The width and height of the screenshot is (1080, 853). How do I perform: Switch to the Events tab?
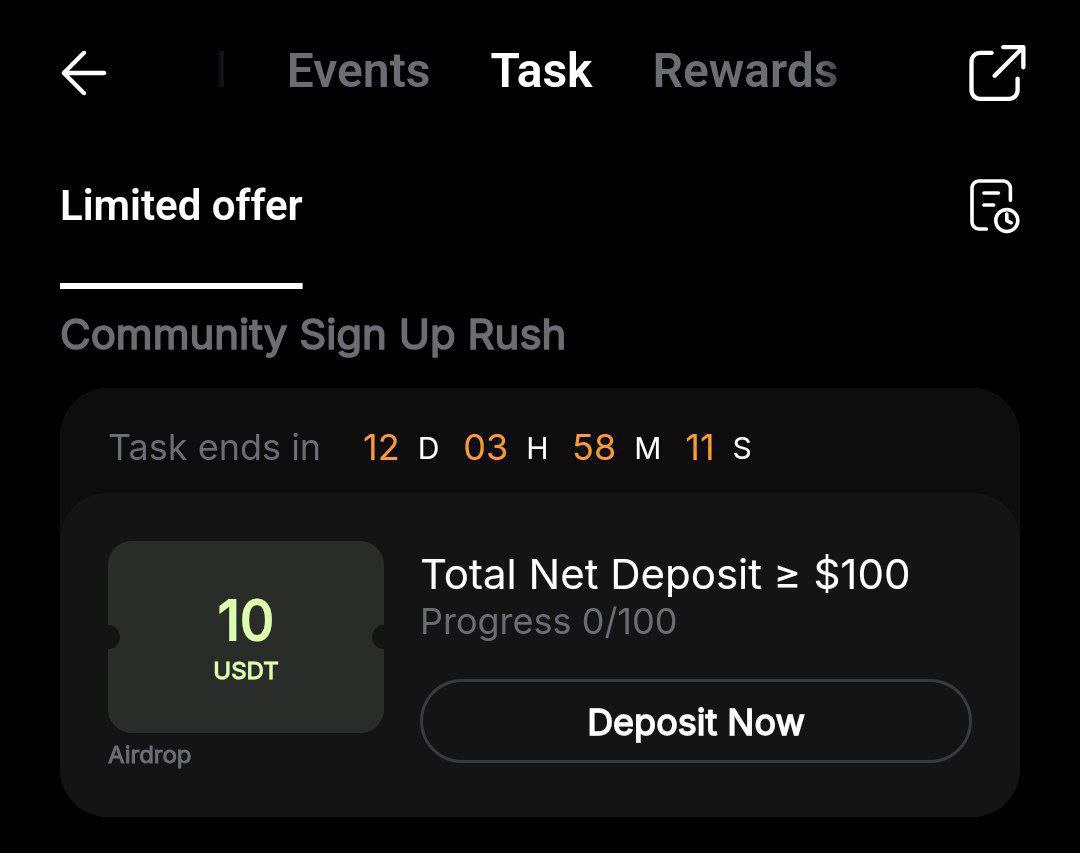click(358, 72)
